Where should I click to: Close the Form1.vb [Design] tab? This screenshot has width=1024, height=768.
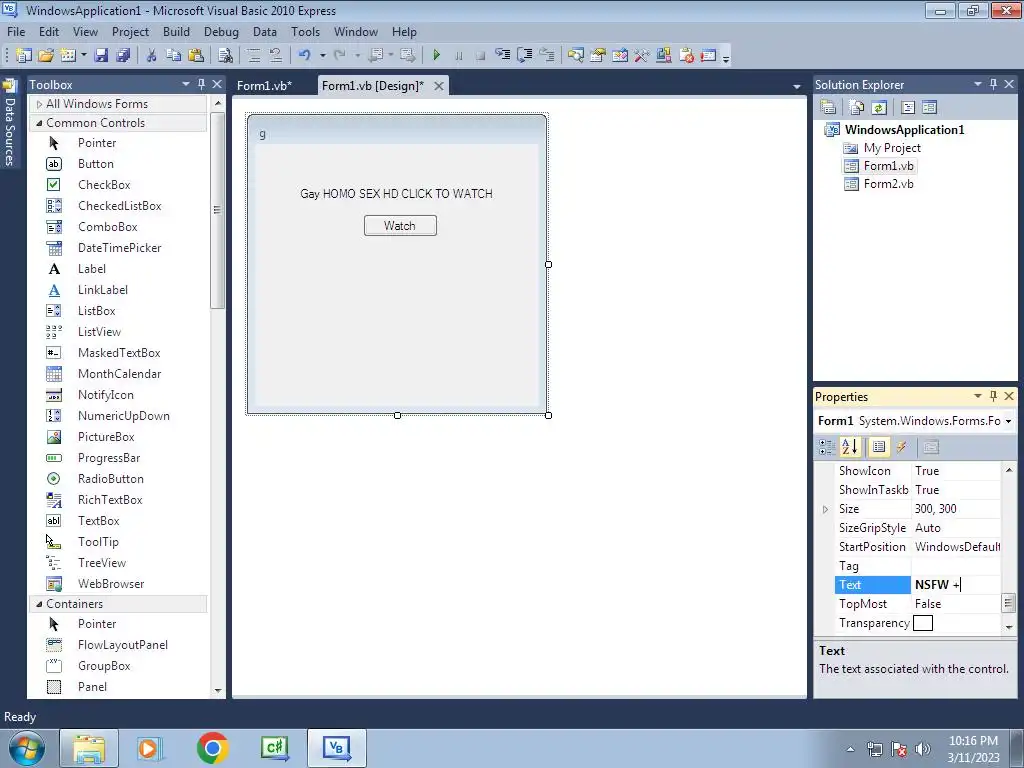(x=439, y=86)
